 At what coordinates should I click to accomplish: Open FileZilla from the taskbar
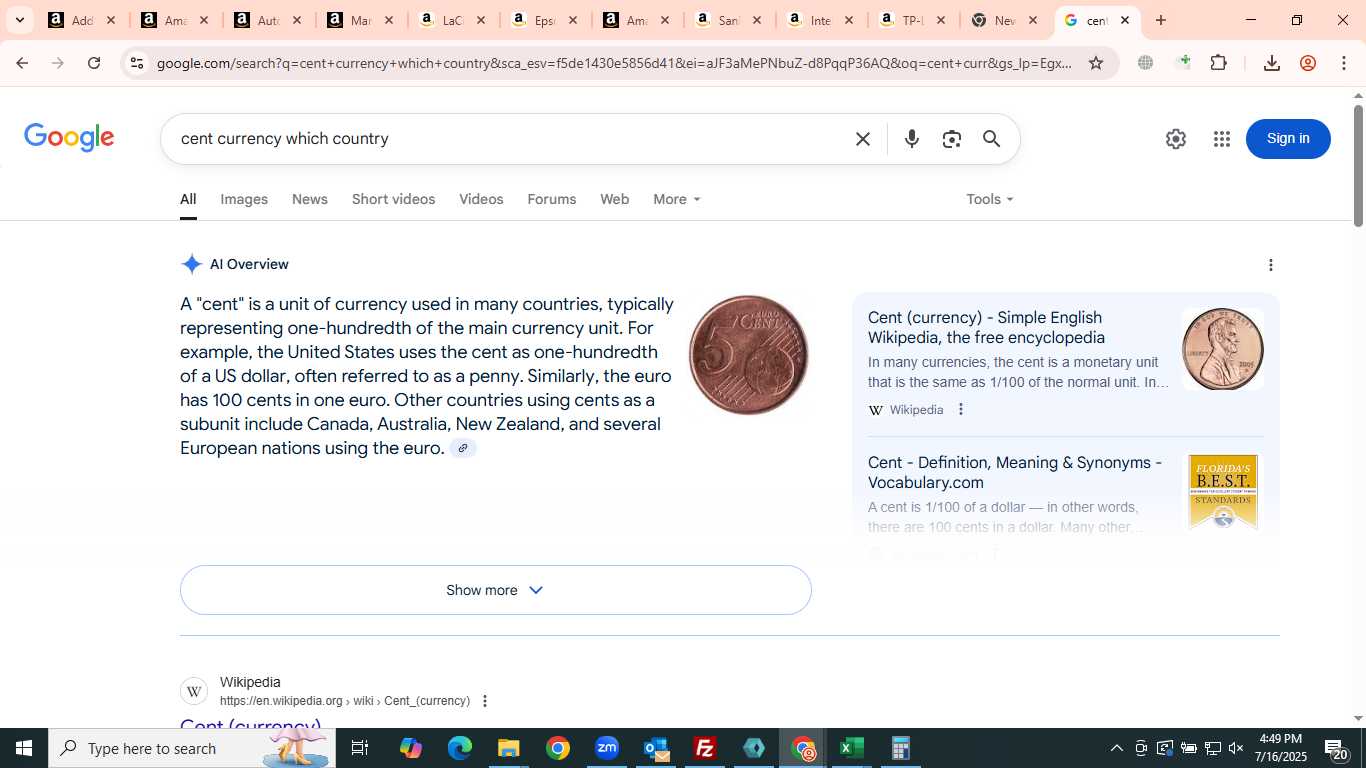(705, 748)
